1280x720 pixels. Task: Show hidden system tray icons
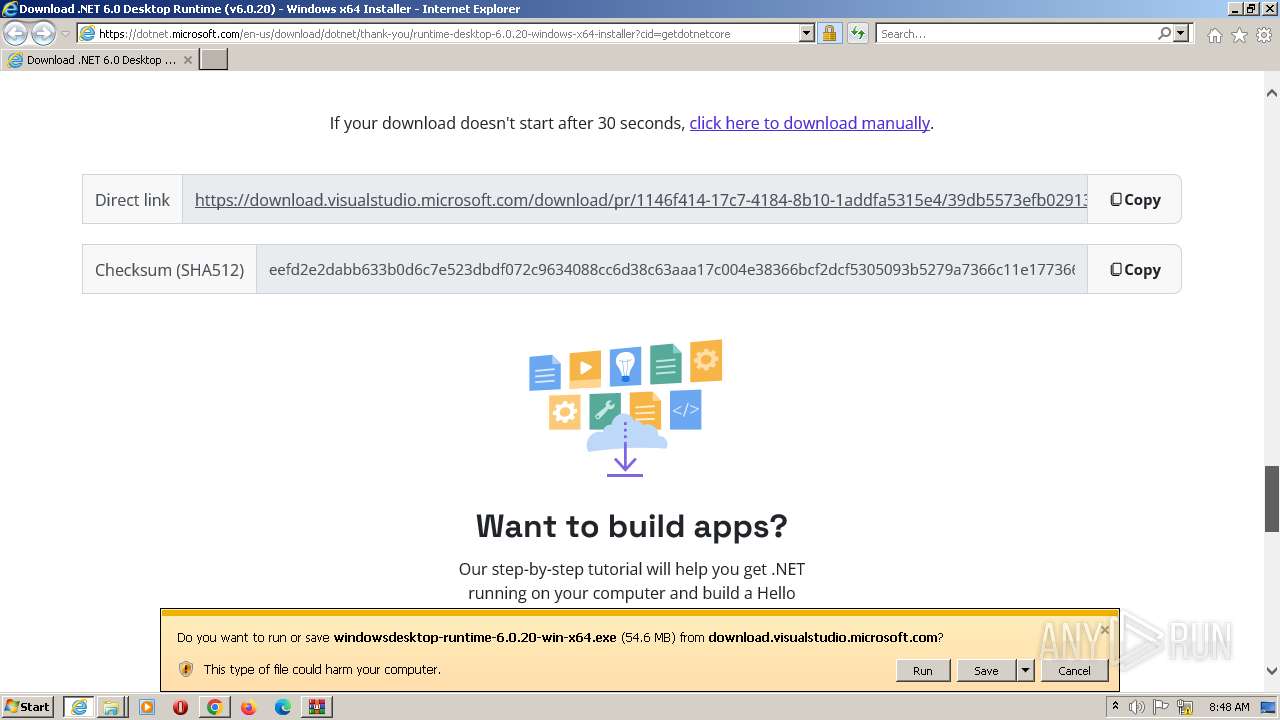point(1115,707)
